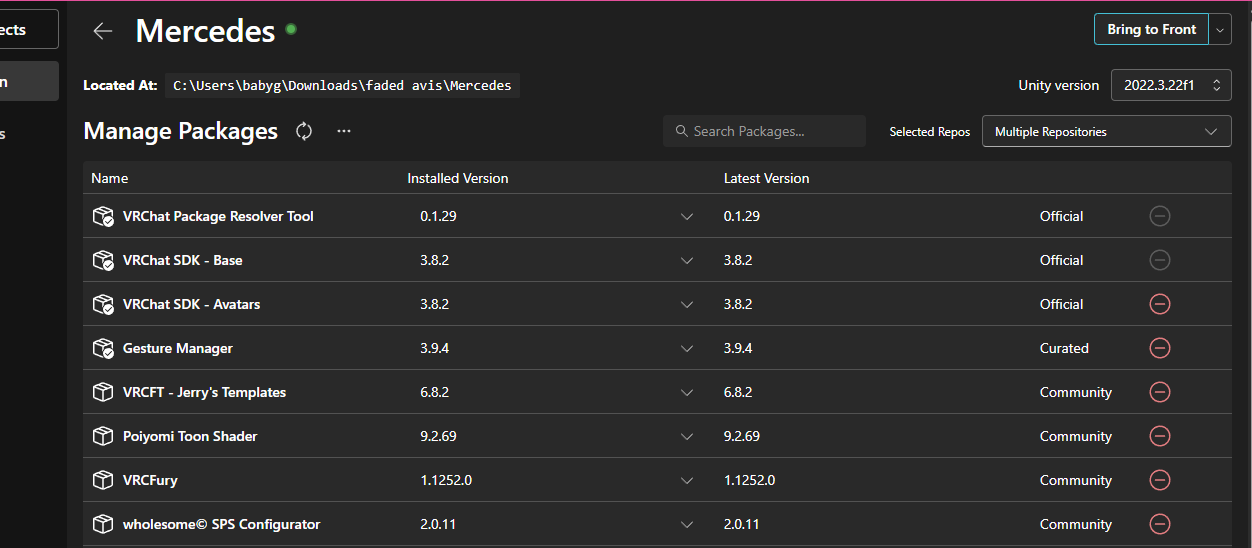This screenshot has width=1252, height=548.
Task: Click the package icon of Poiyomi Toon Shader
Action: click(103, 436)
